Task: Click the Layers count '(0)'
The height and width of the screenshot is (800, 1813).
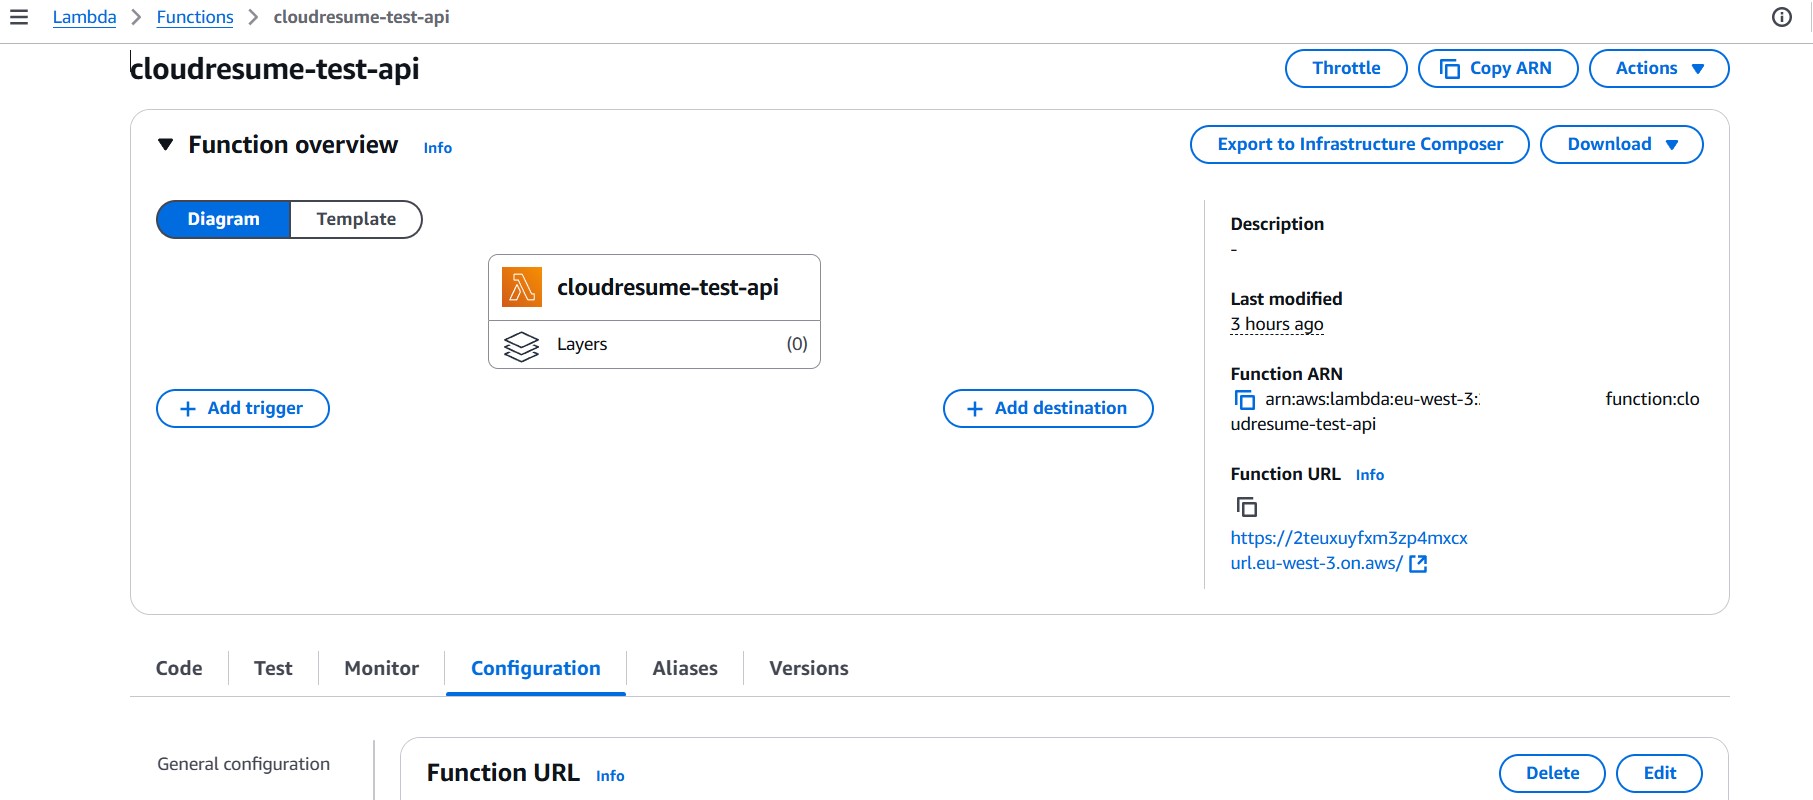Action: [797, 344]
